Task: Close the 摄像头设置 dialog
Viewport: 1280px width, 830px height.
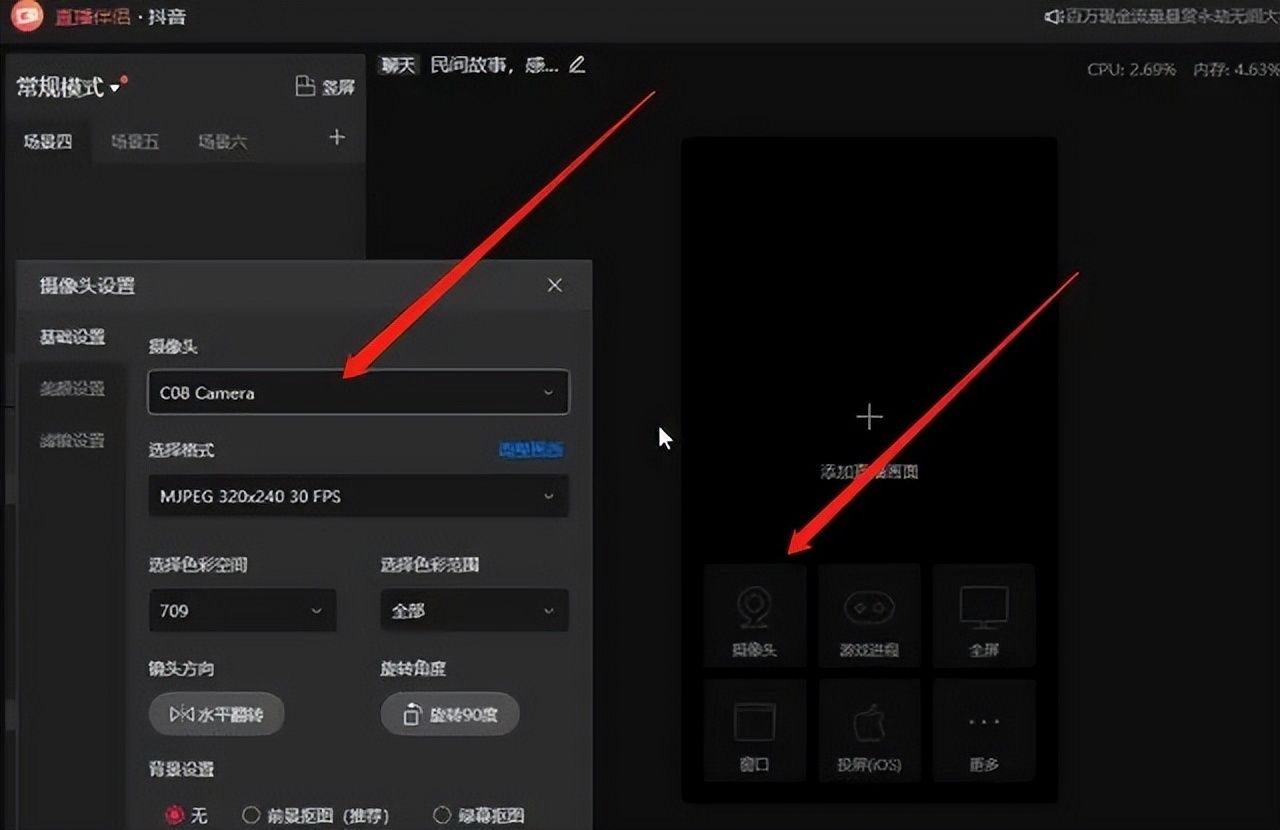Action: coord(555,285)
